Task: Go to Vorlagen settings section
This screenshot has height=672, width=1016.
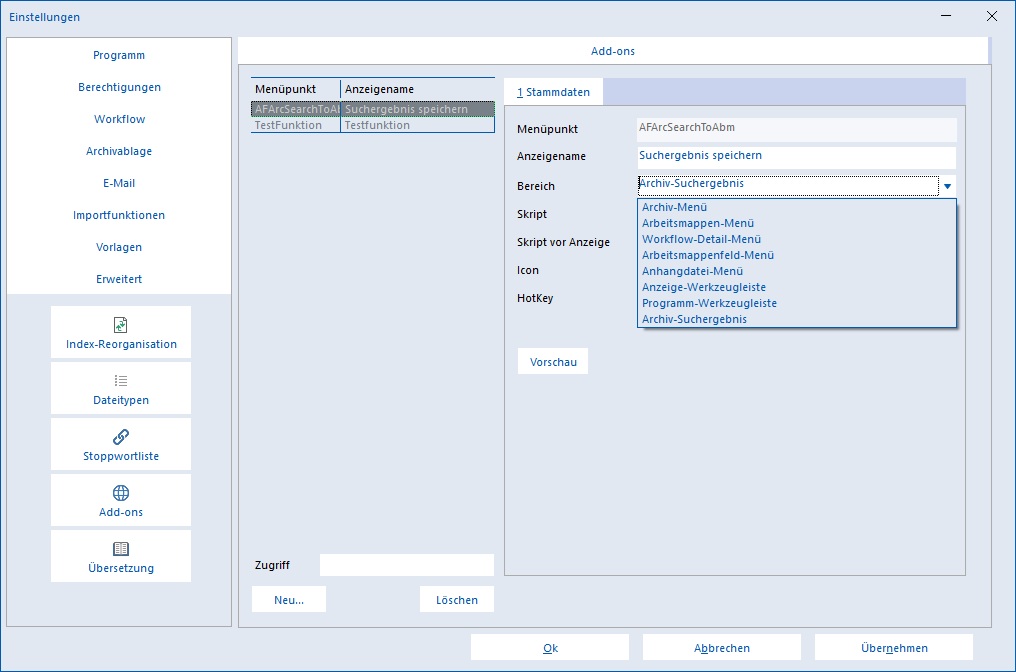Action: click(119, 247)
